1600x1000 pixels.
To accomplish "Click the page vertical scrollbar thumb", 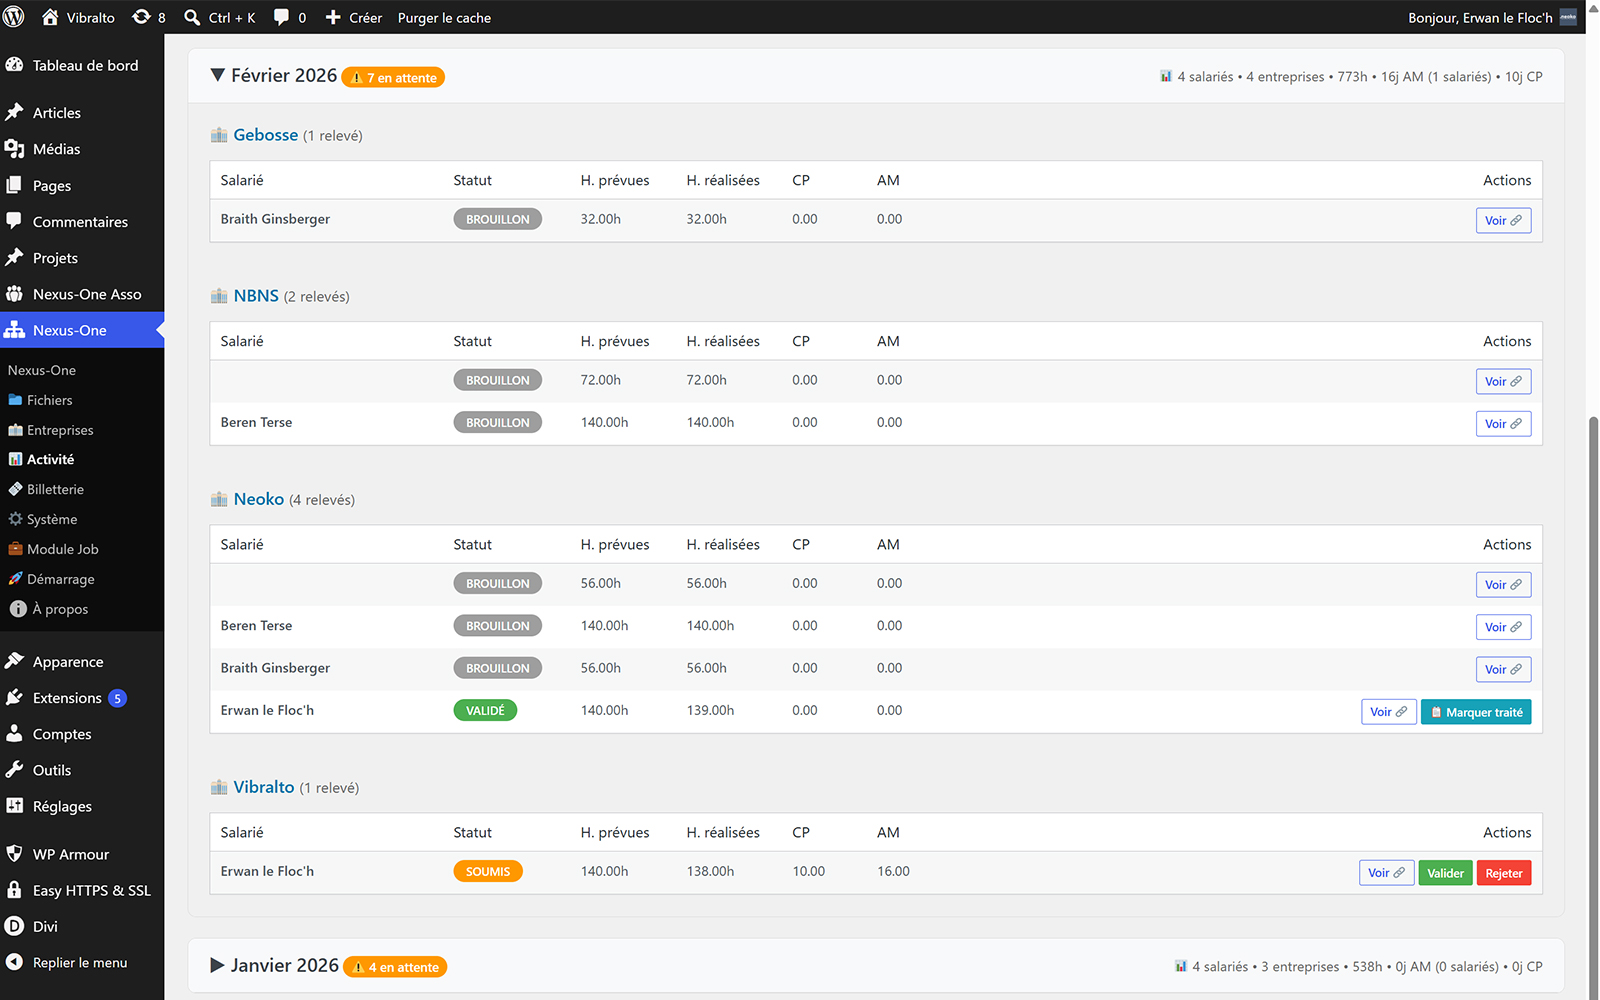I will click(x=1593, y=705).
